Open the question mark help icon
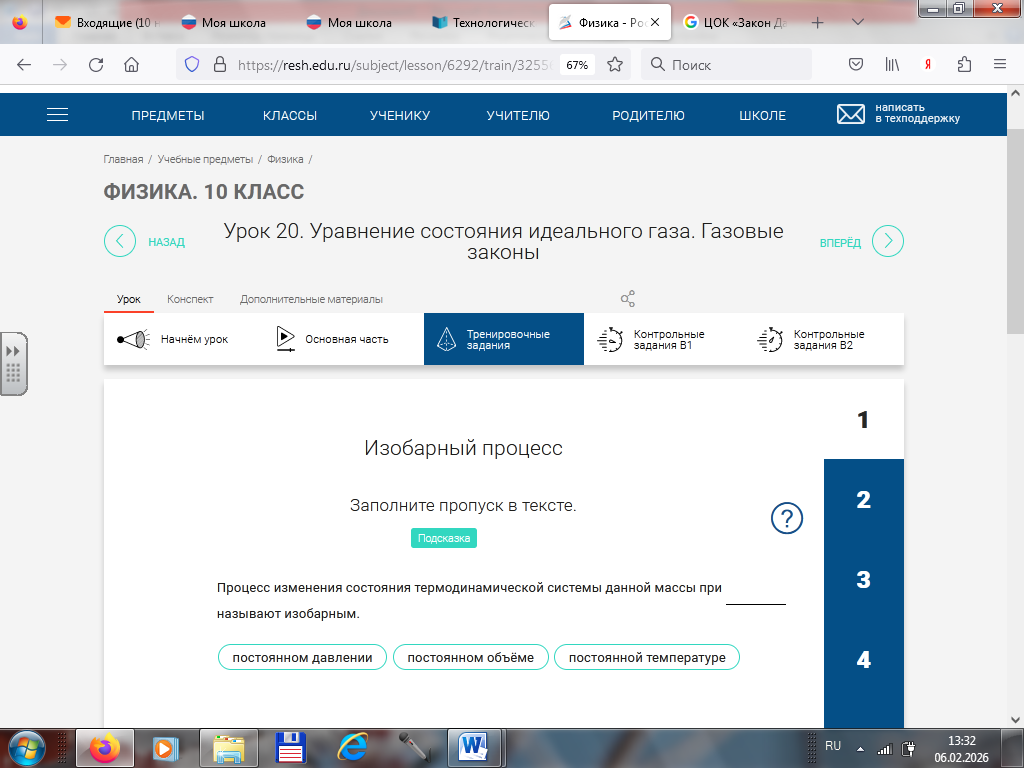1024x768 pixels. pyautogui.click(x=787, y=518)
